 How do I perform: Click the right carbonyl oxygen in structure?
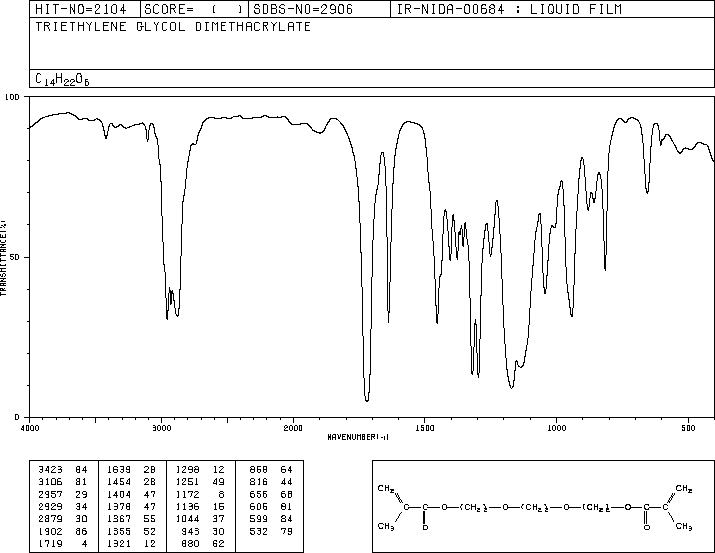[647, 527]
